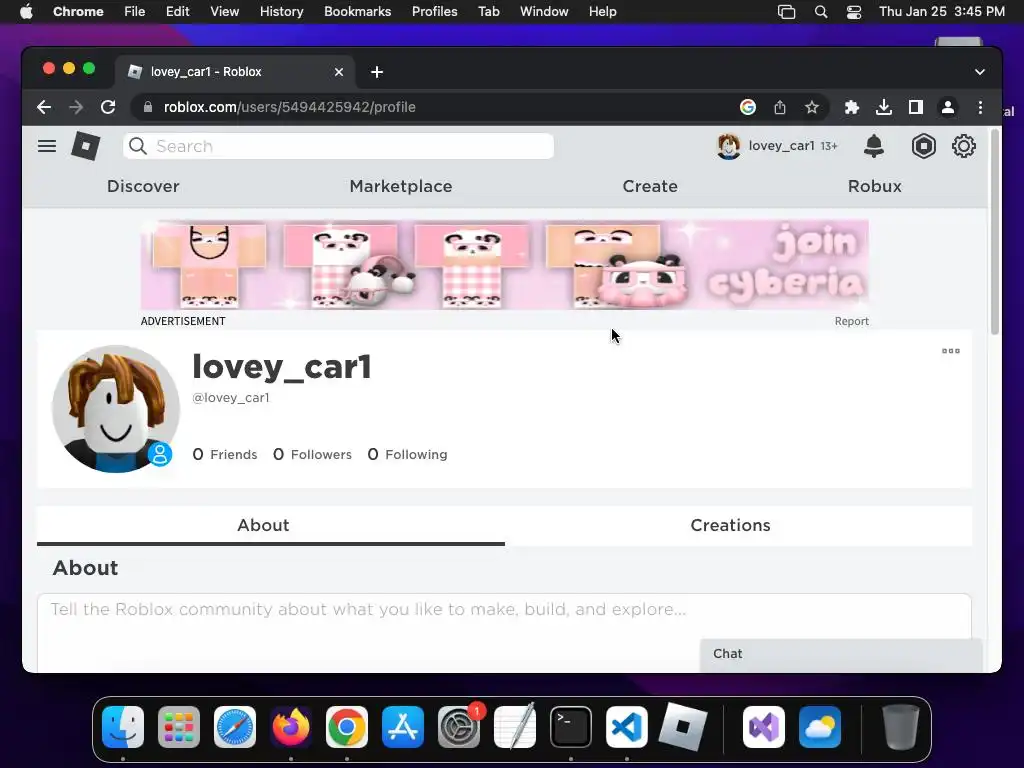Open the notifications bell

pos(874,146)
